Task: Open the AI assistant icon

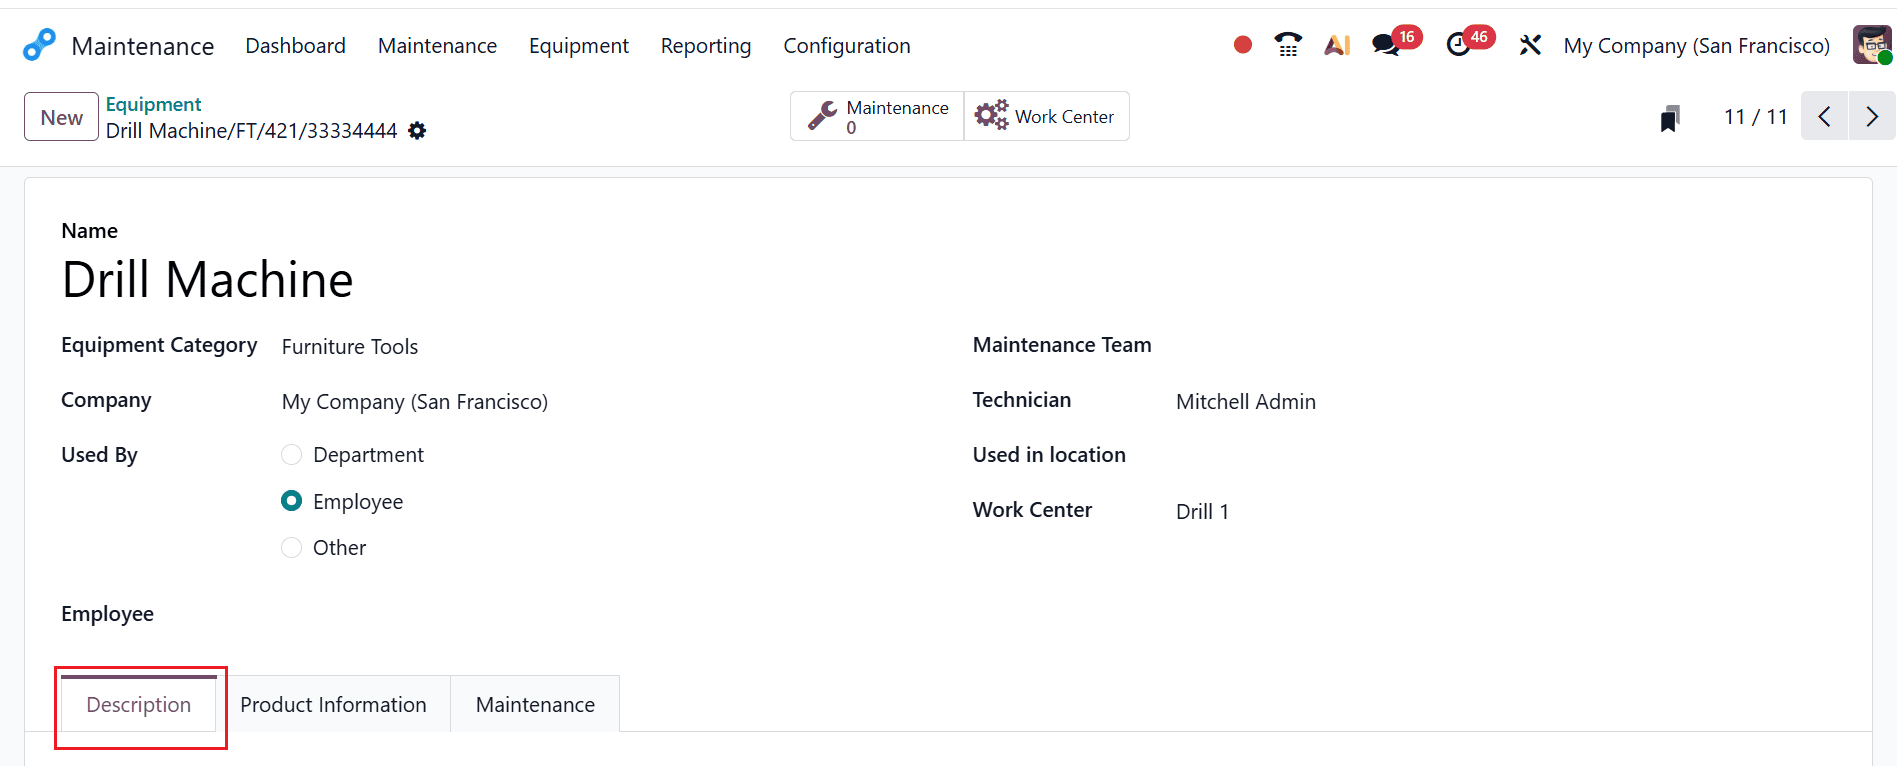Action: [x=1337, y=45]
